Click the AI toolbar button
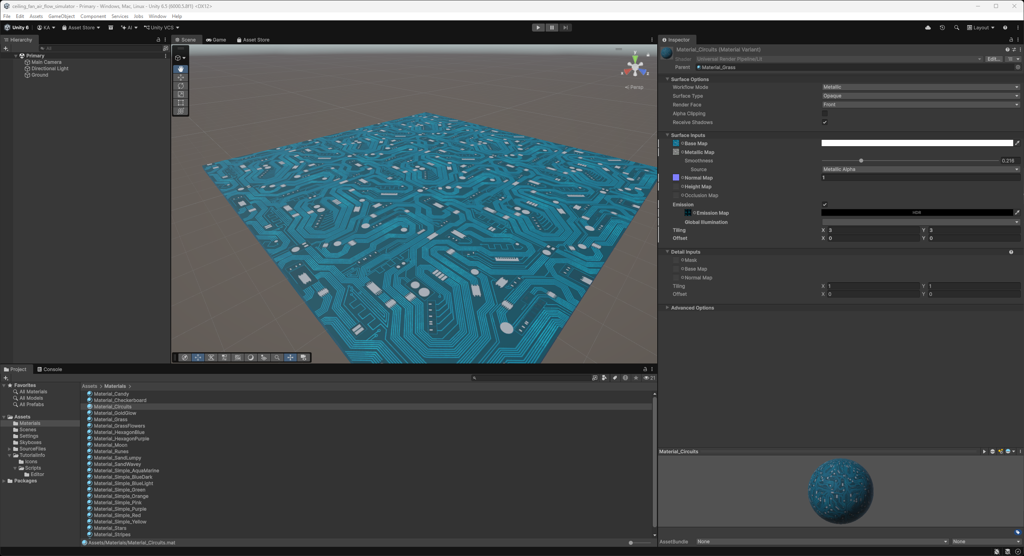The image size is (1024, 556). click(x=129, y=27)
